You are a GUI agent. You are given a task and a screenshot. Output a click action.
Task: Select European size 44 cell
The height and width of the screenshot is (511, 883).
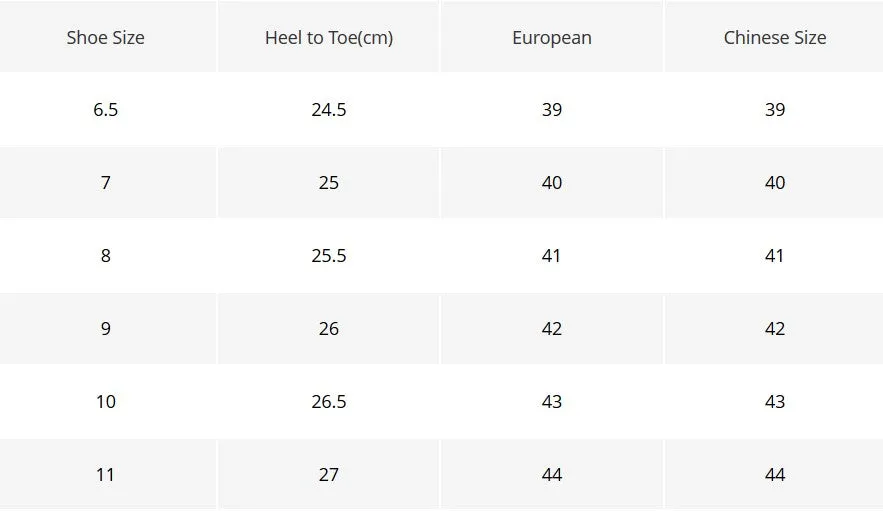[x=552, y=474]
